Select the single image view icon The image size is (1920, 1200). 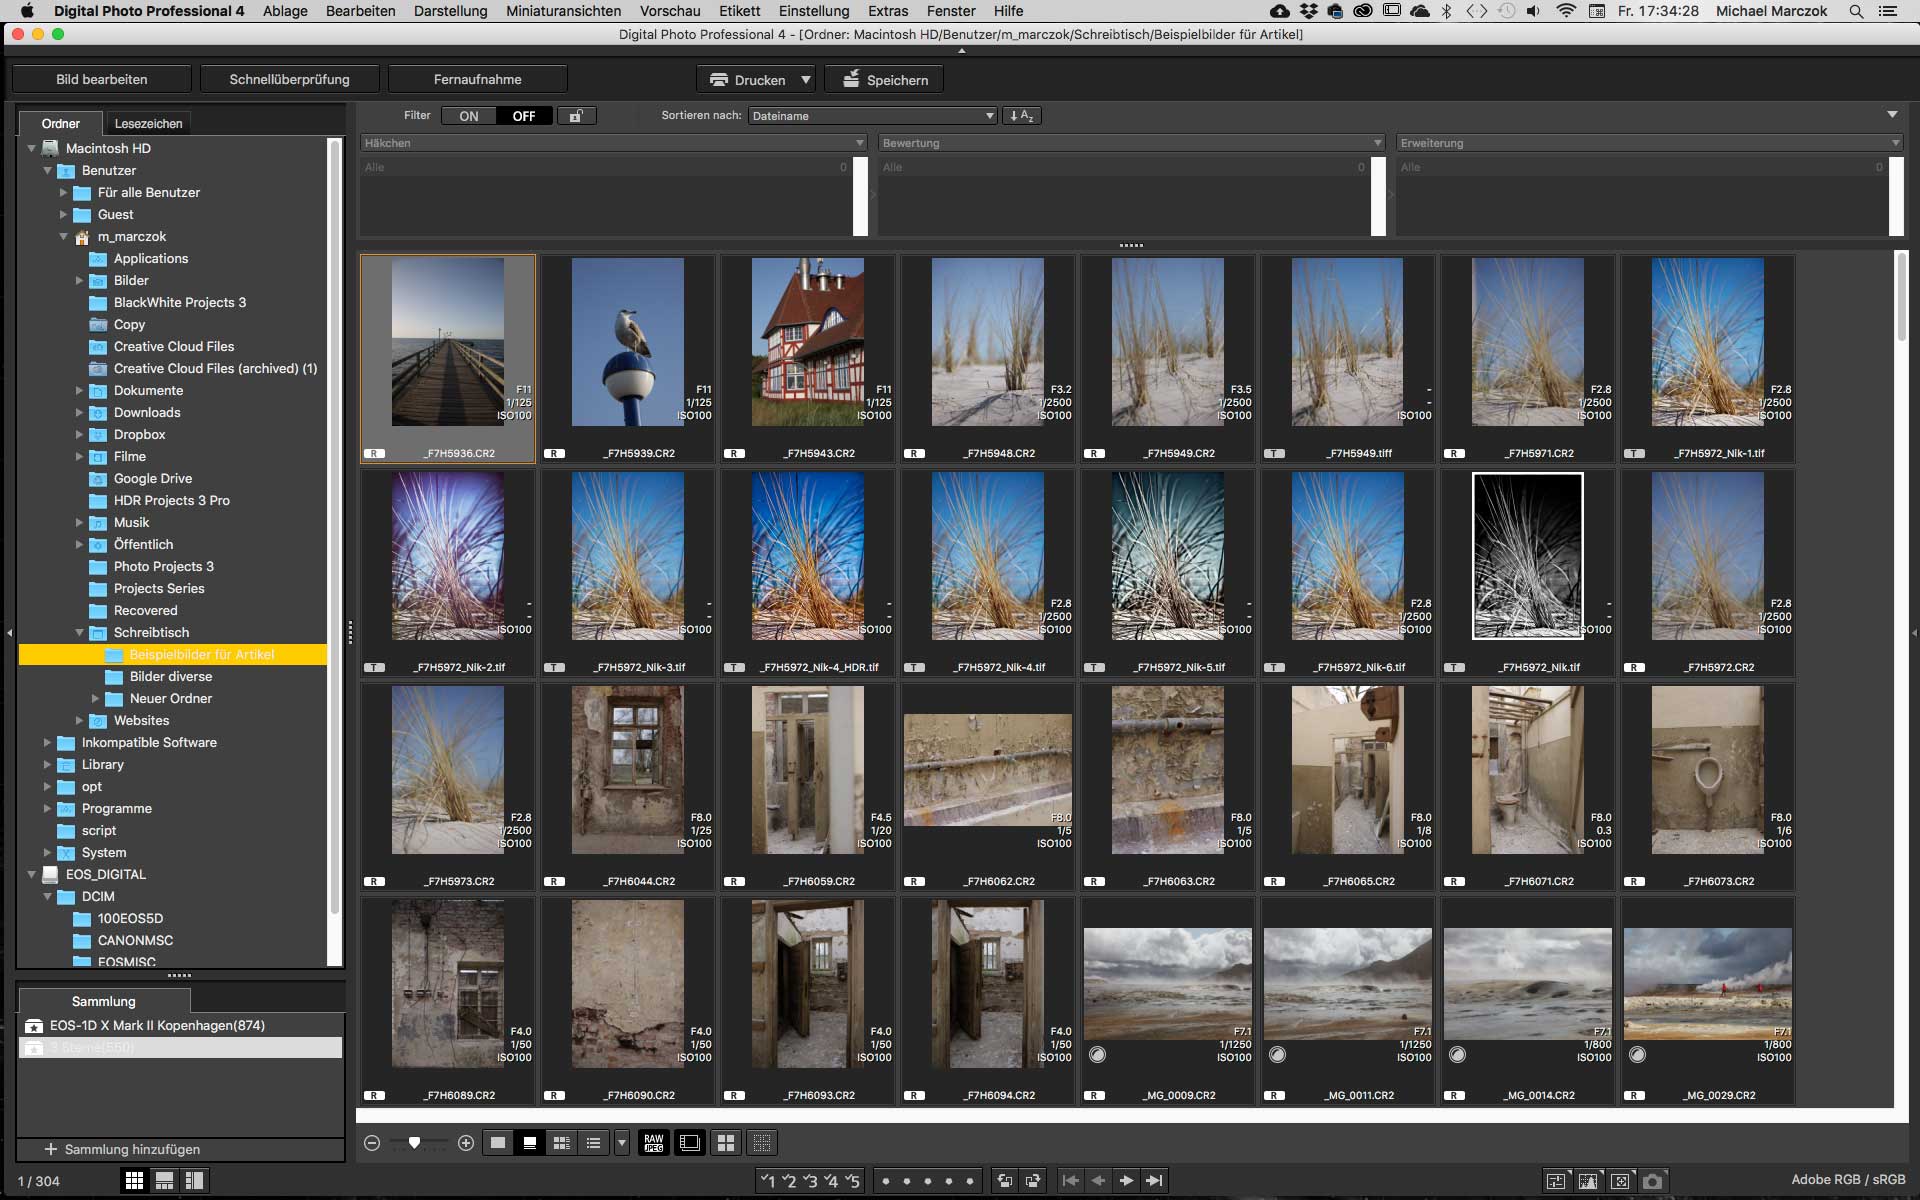(x=500, y=1141)
